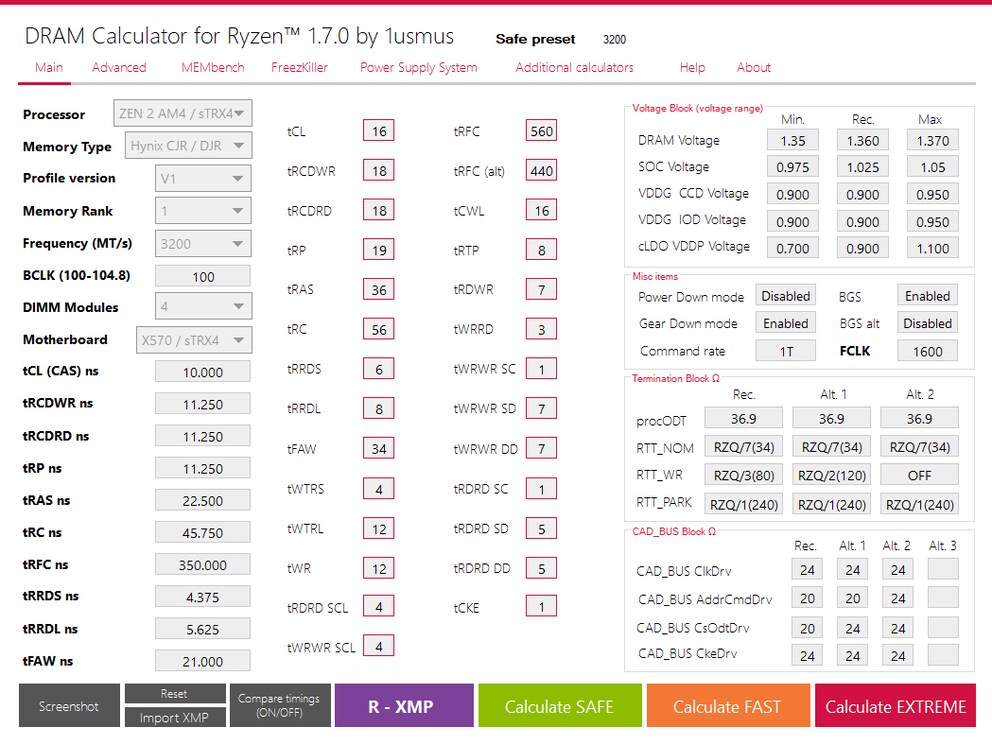Open the Main tab
The height and width of the screenshot is (745, 992).
[x=49, y=68]
